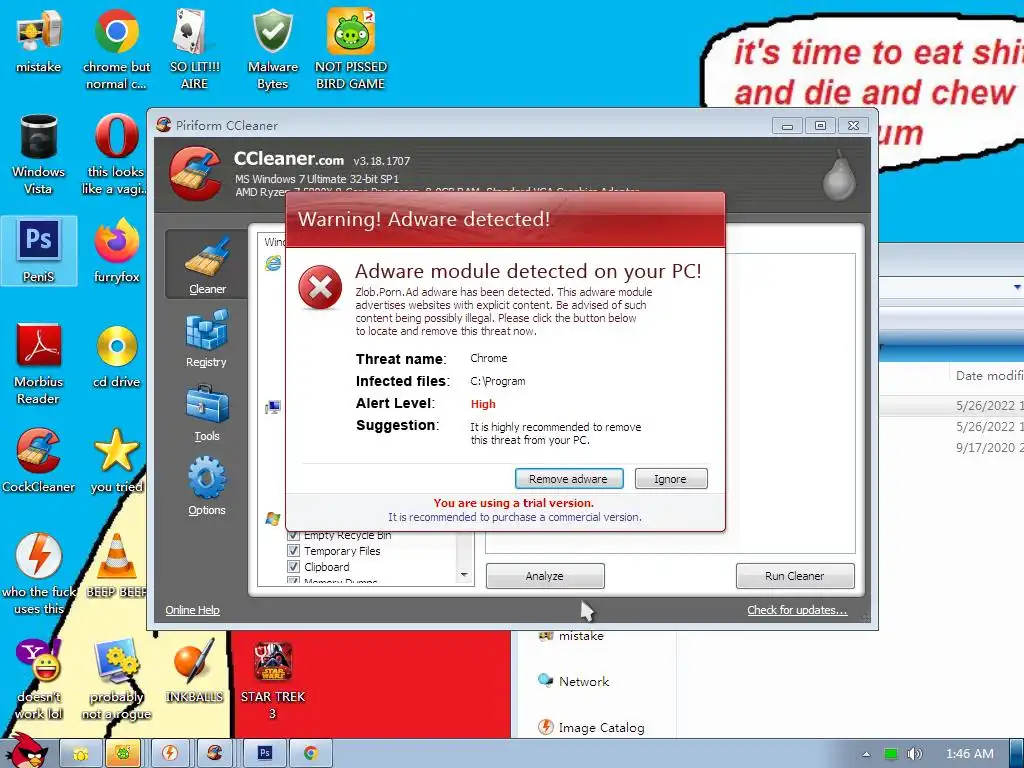Click the Run Cleaner button
The image size is (1024, 768).
(x=795, y=576)
